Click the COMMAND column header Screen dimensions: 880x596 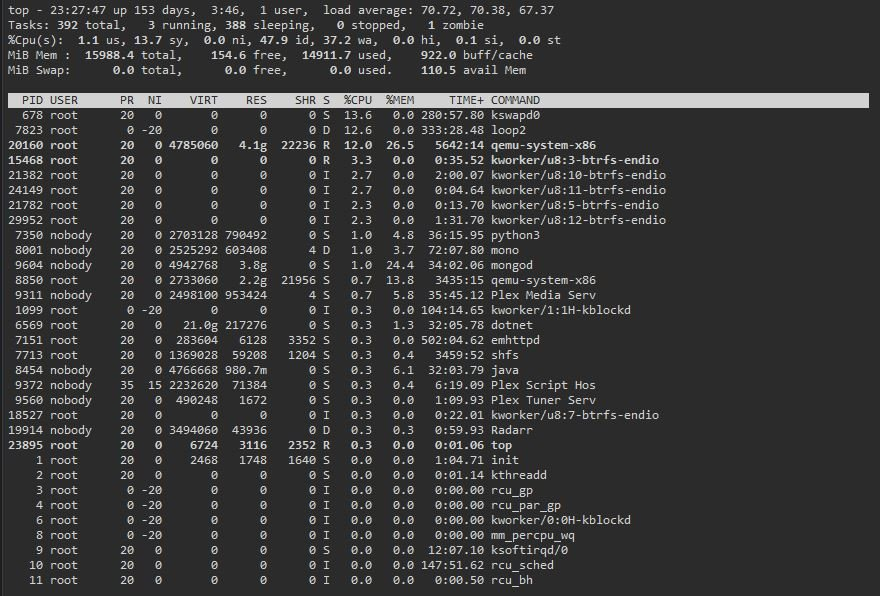tap(515, 100)
